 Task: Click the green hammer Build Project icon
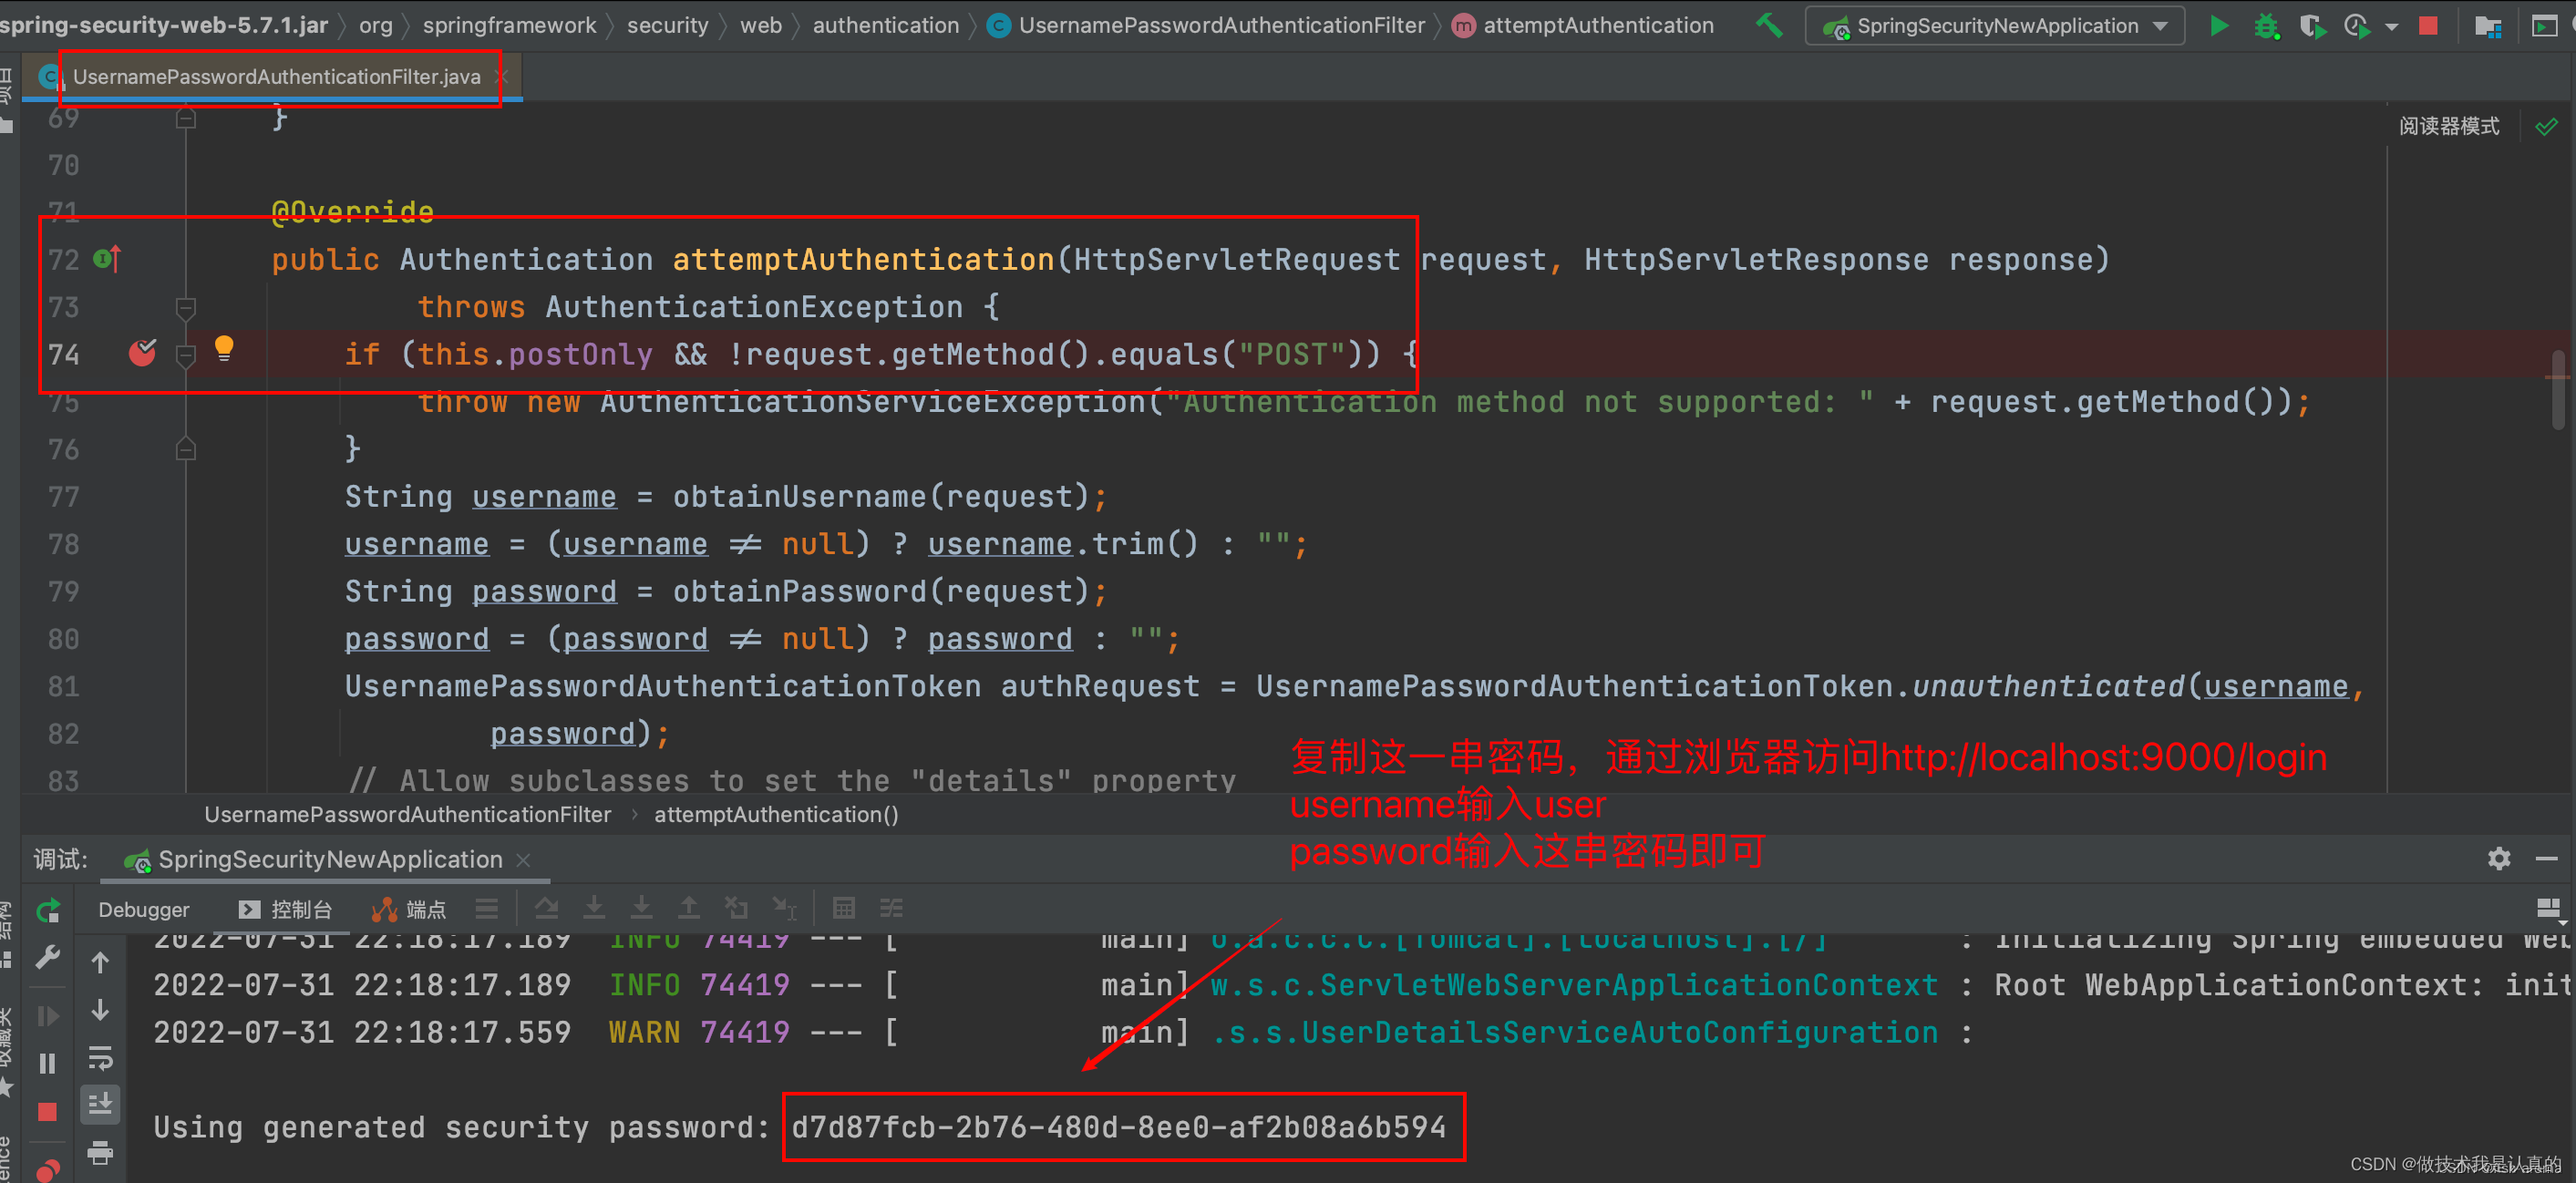(x=1769, y=25)
